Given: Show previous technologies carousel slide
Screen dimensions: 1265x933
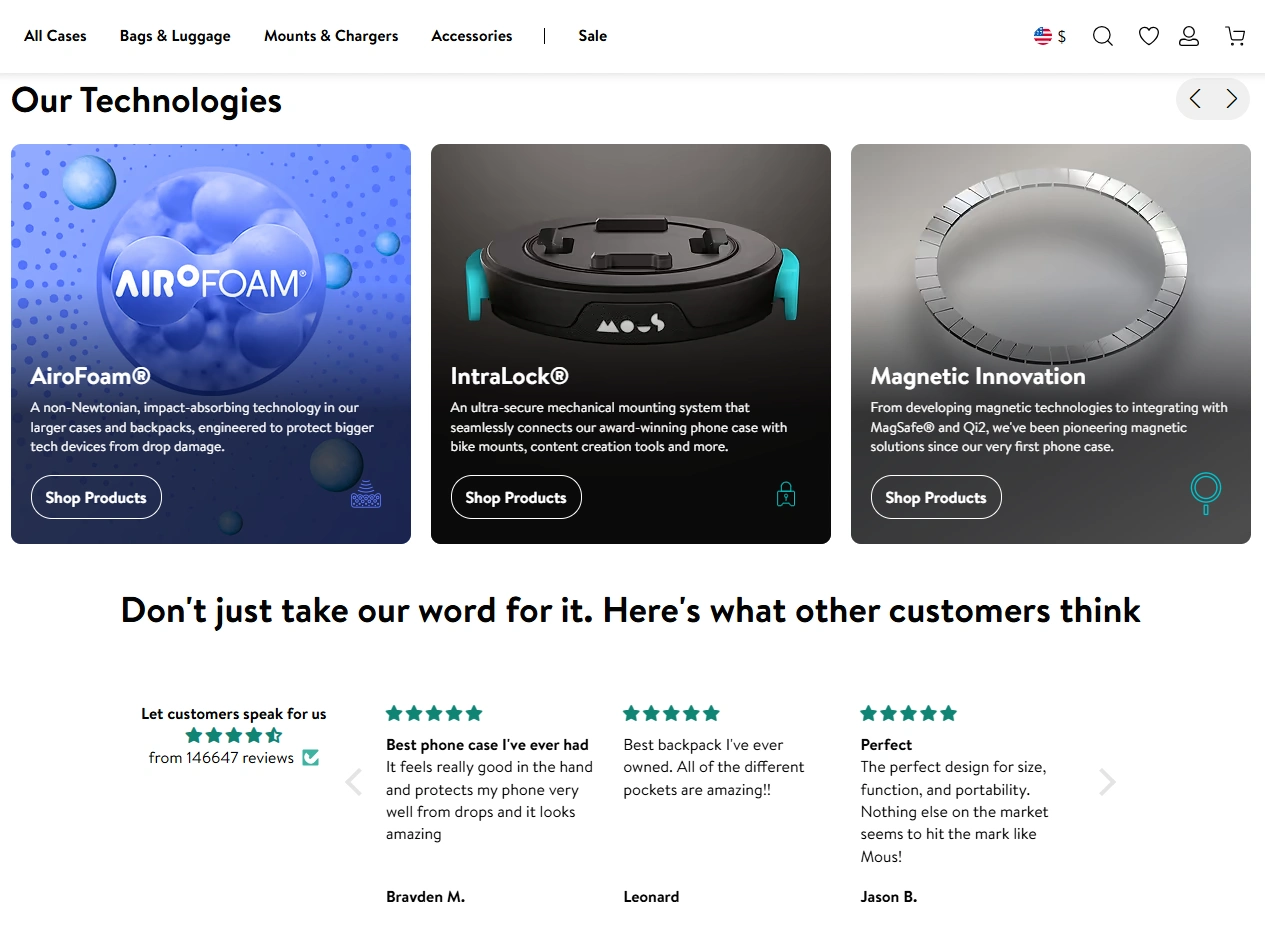Looking at the screenshot, I should pos(1195,99).
